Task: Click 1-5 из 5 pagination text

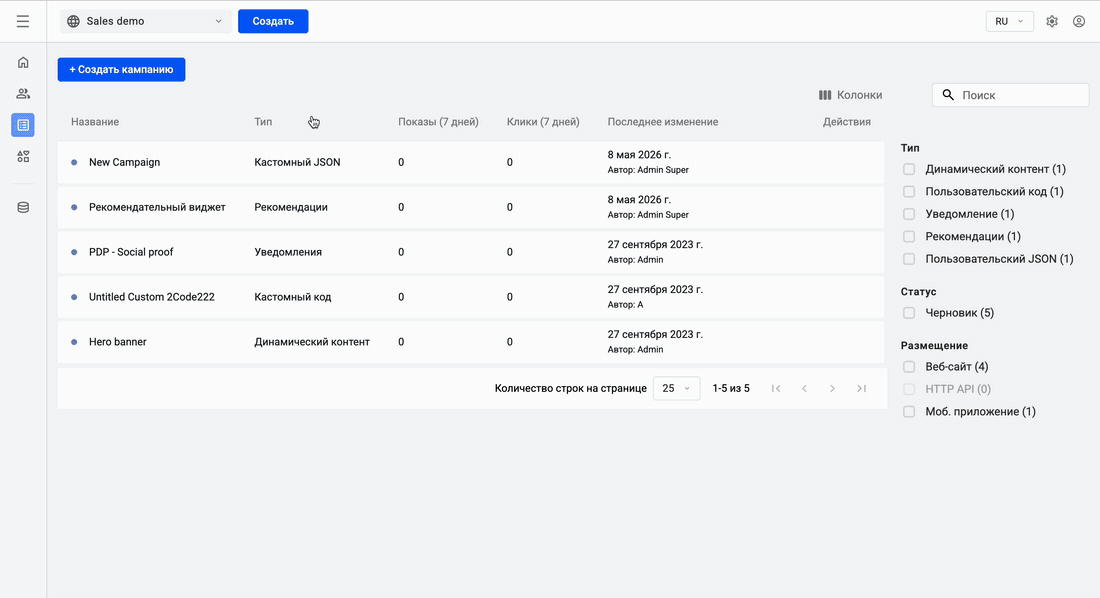Action: tap(731, 388)
